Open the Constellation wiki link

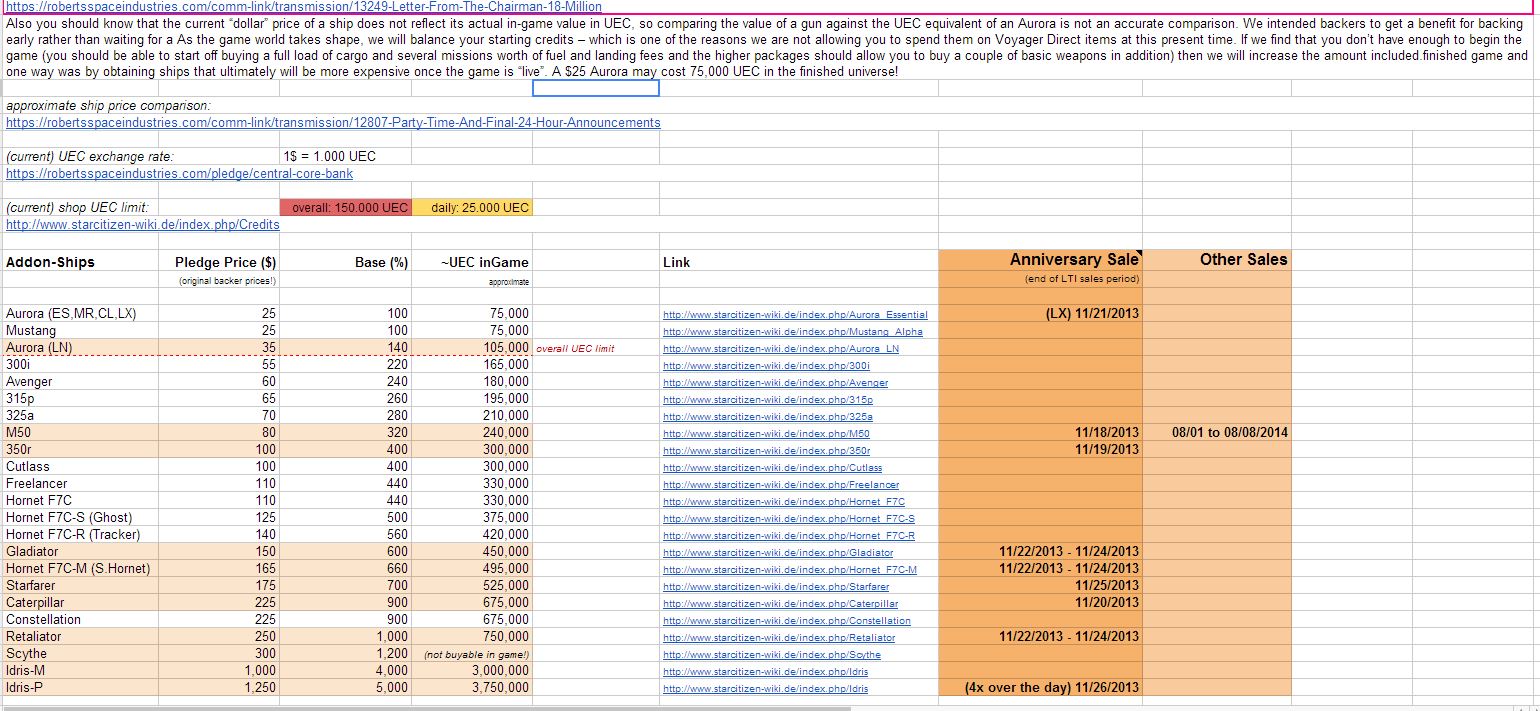(x=787, y=620)
